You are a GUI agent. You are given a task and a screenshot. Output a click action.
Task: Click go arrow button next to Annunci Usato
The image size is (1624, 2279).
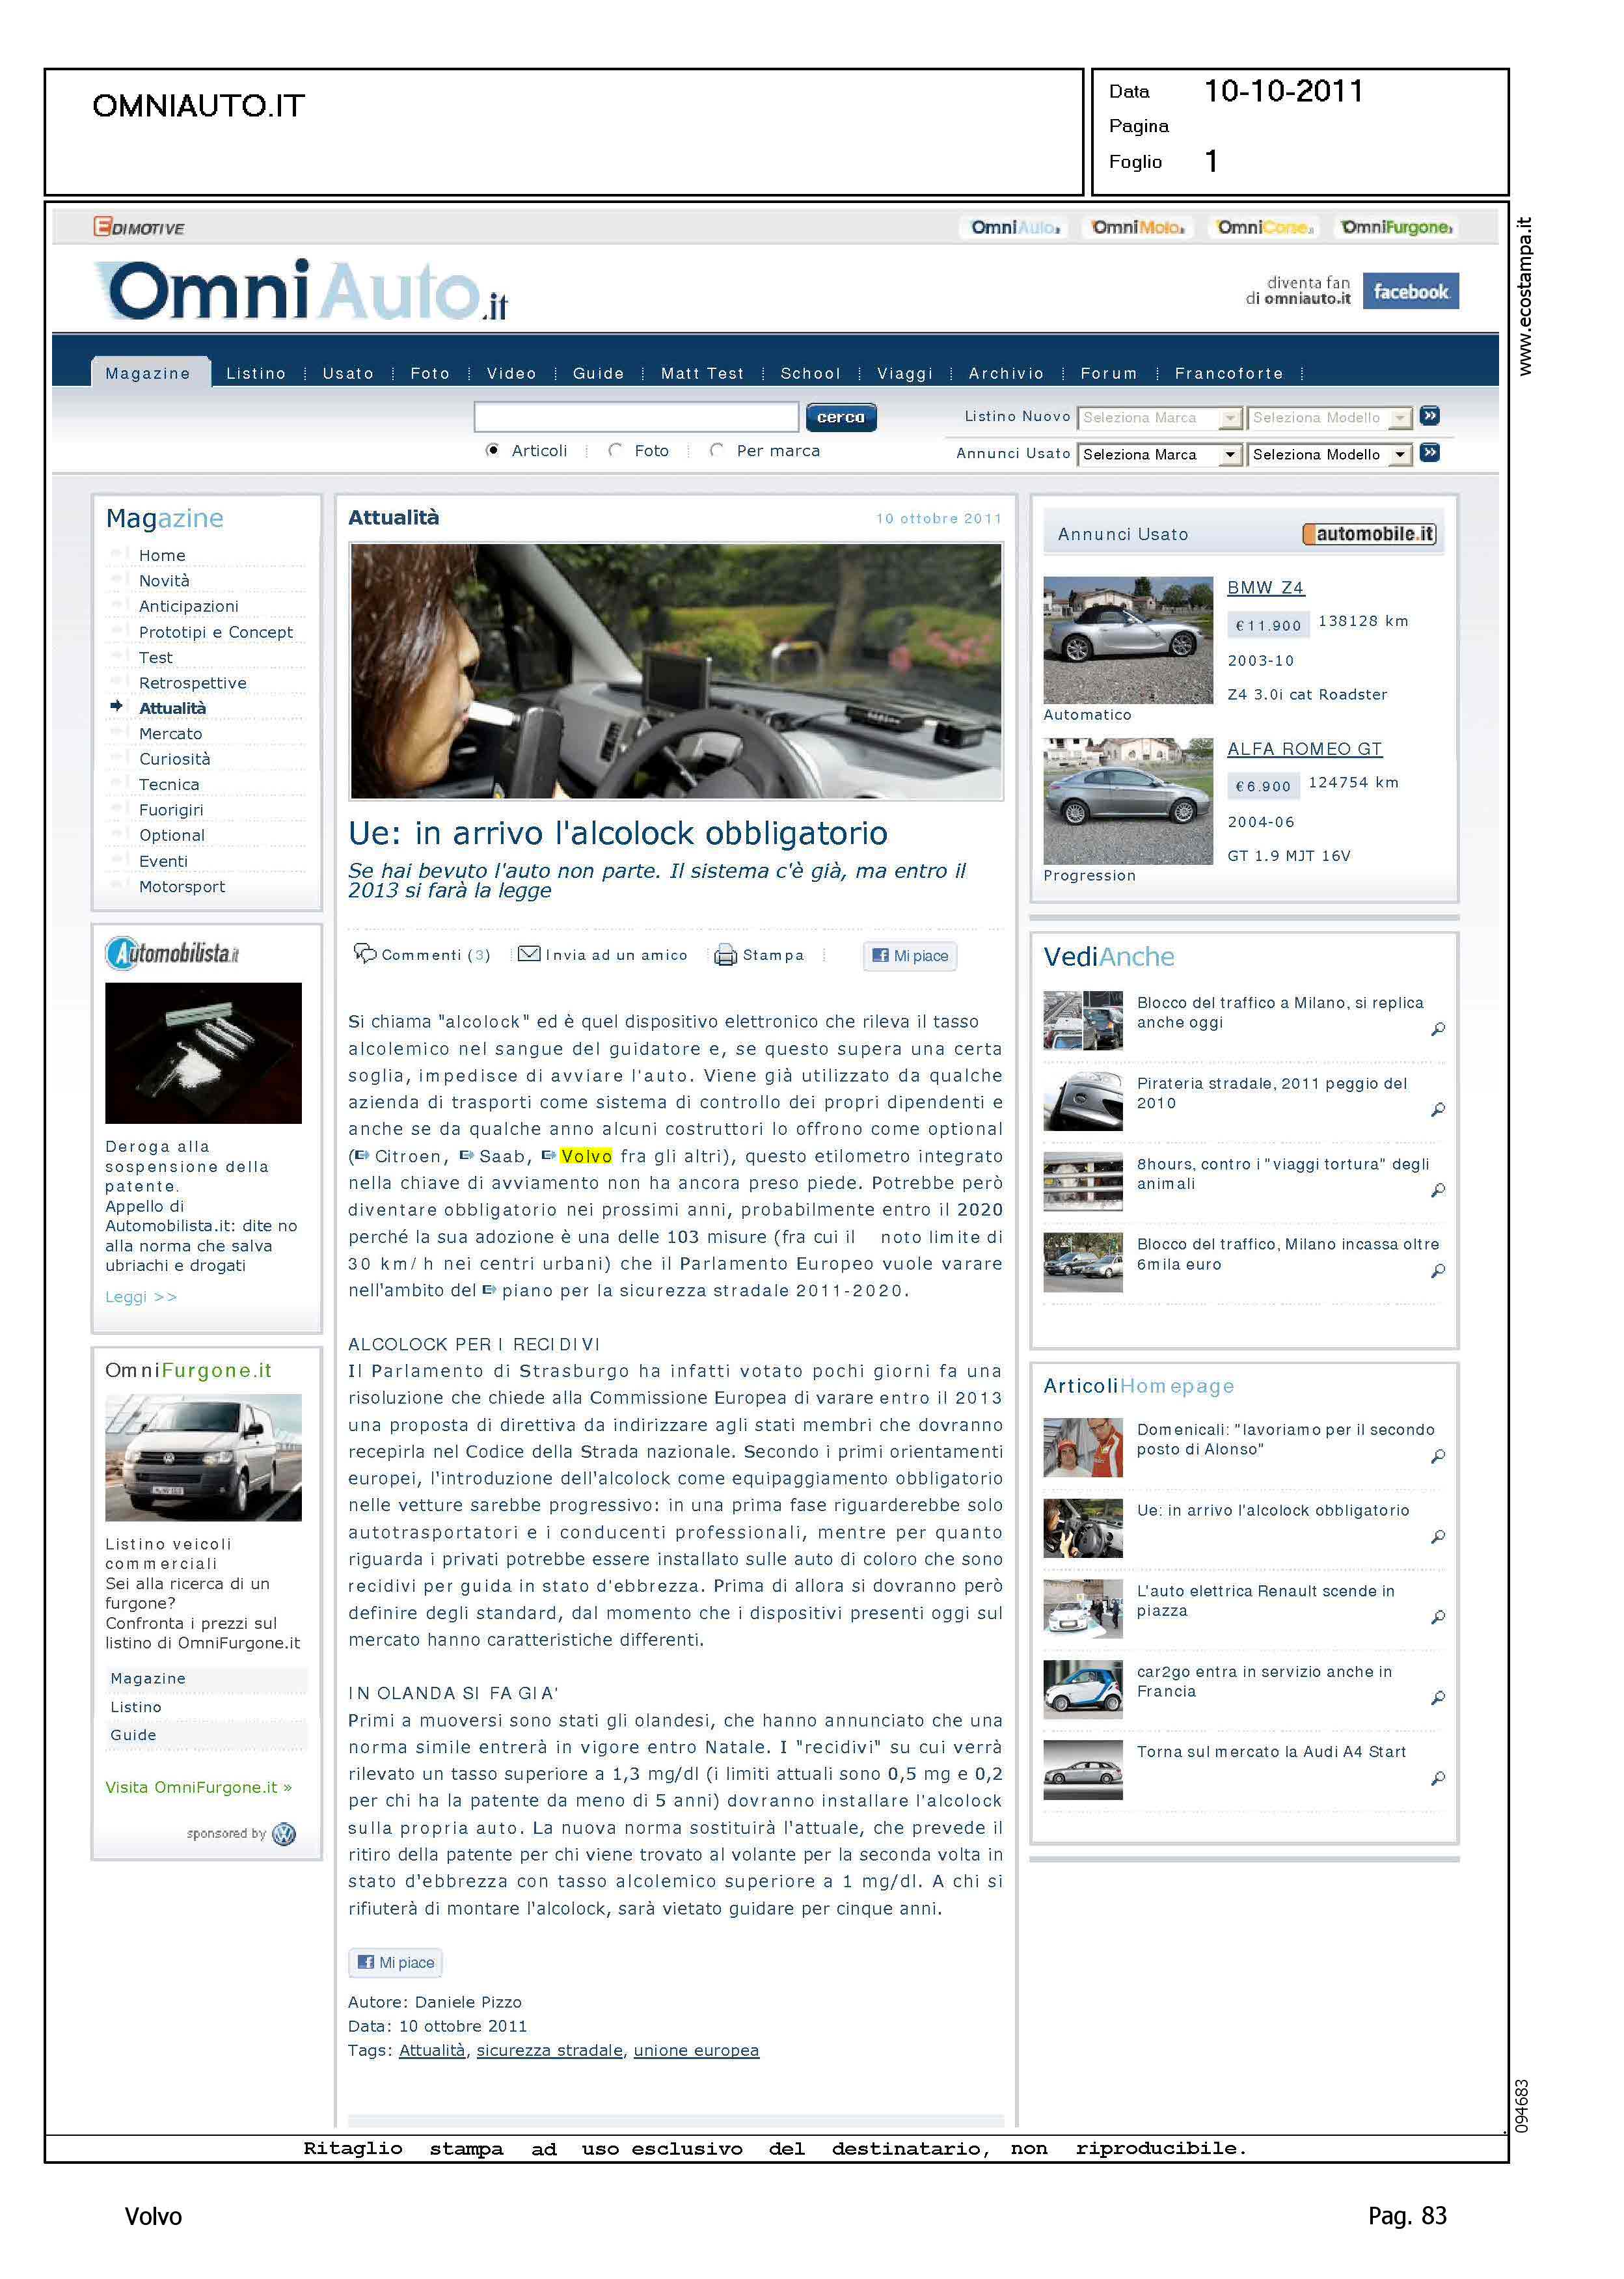click(x=1430, y=453)
